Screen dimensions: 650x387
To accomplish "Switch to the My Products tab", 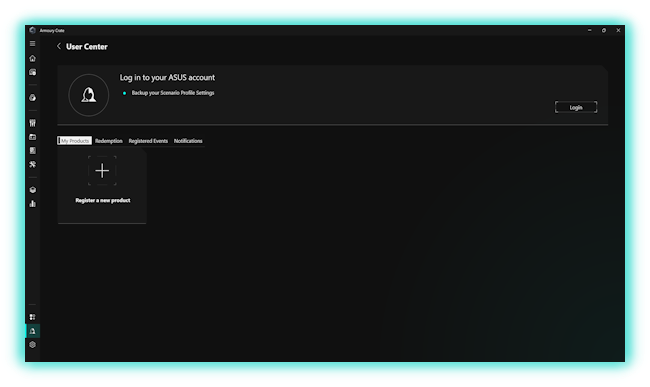I will [x=75, y=141].
